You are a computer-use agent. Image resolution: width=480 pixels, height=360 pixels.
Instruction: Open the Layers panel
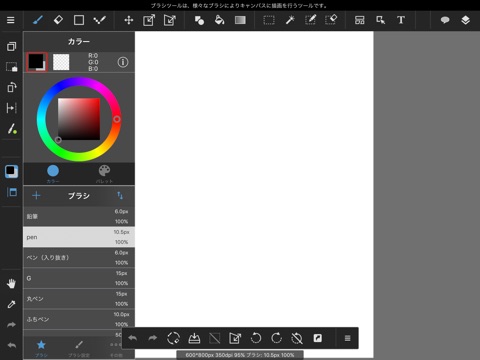point(465,20)
